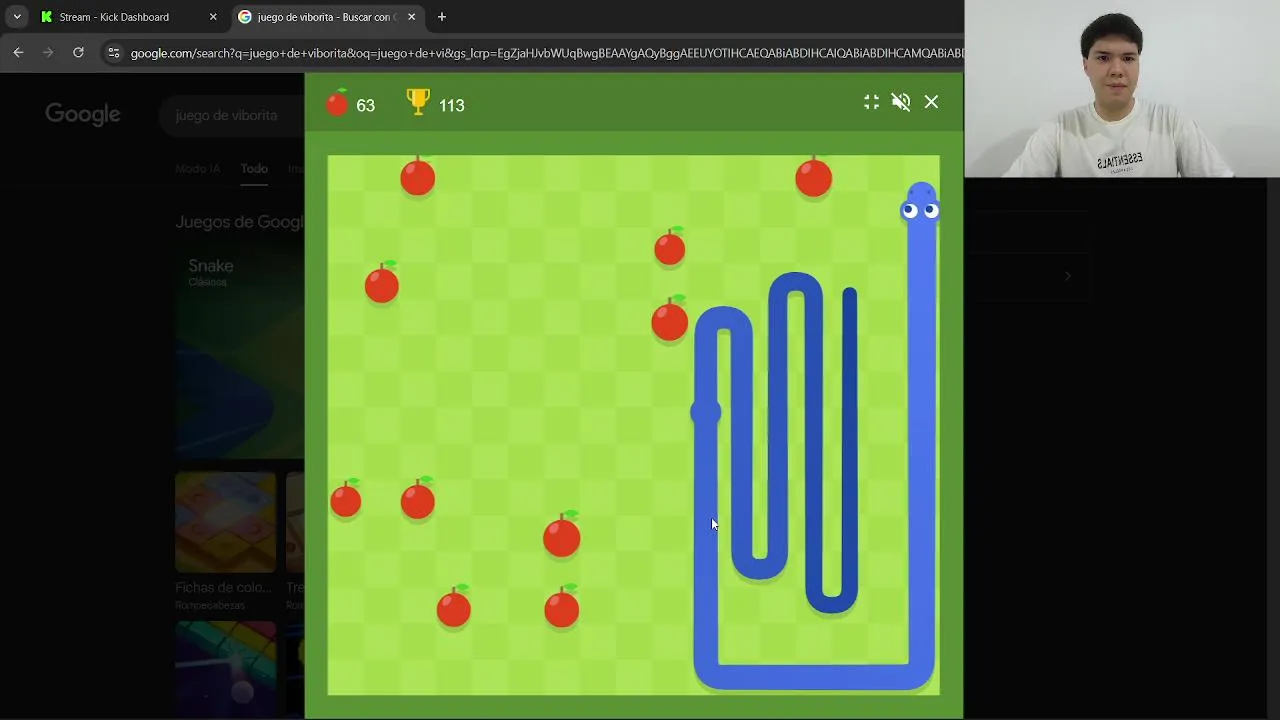Viewport: 1280px width, 720px height.
Task: Open the Fichas de colo... game thumbnail
Action: click(x=226, y=522)
